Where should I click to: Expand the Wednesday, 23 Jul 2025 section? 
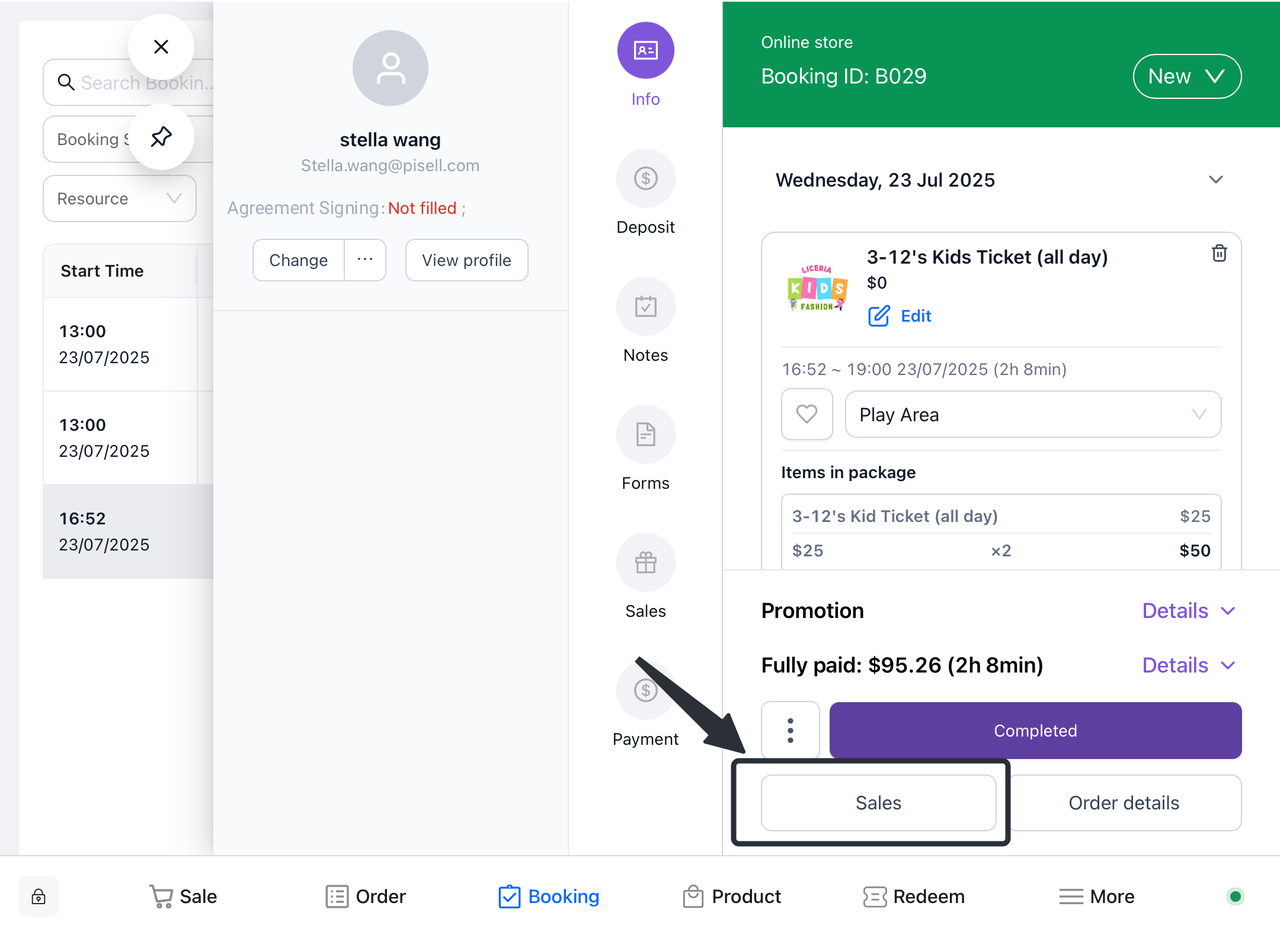[x=1215, y=180]
